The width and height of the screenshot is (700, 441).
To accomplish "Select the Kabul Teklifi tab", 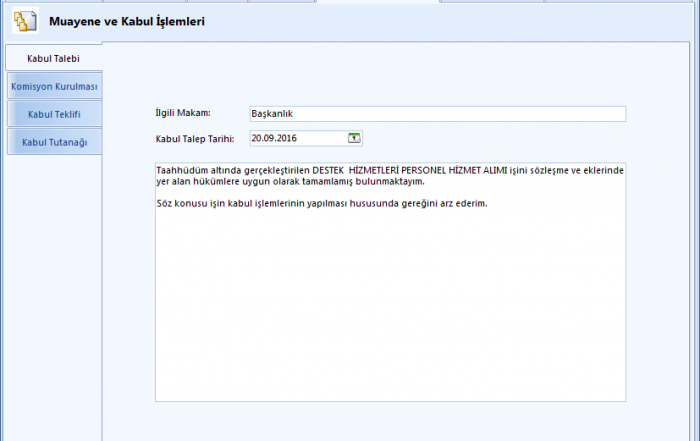I will 53,114.
